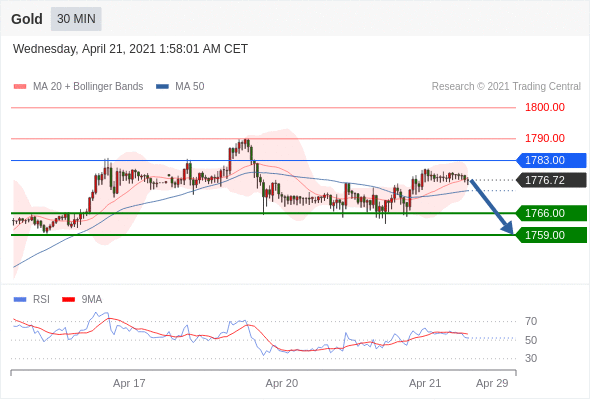This screenshot has width=590, height=400.
Task: Select the date text 'Wednesday, April 21, 2021 1:58:01 AM CET'
Action: (130, 49)
